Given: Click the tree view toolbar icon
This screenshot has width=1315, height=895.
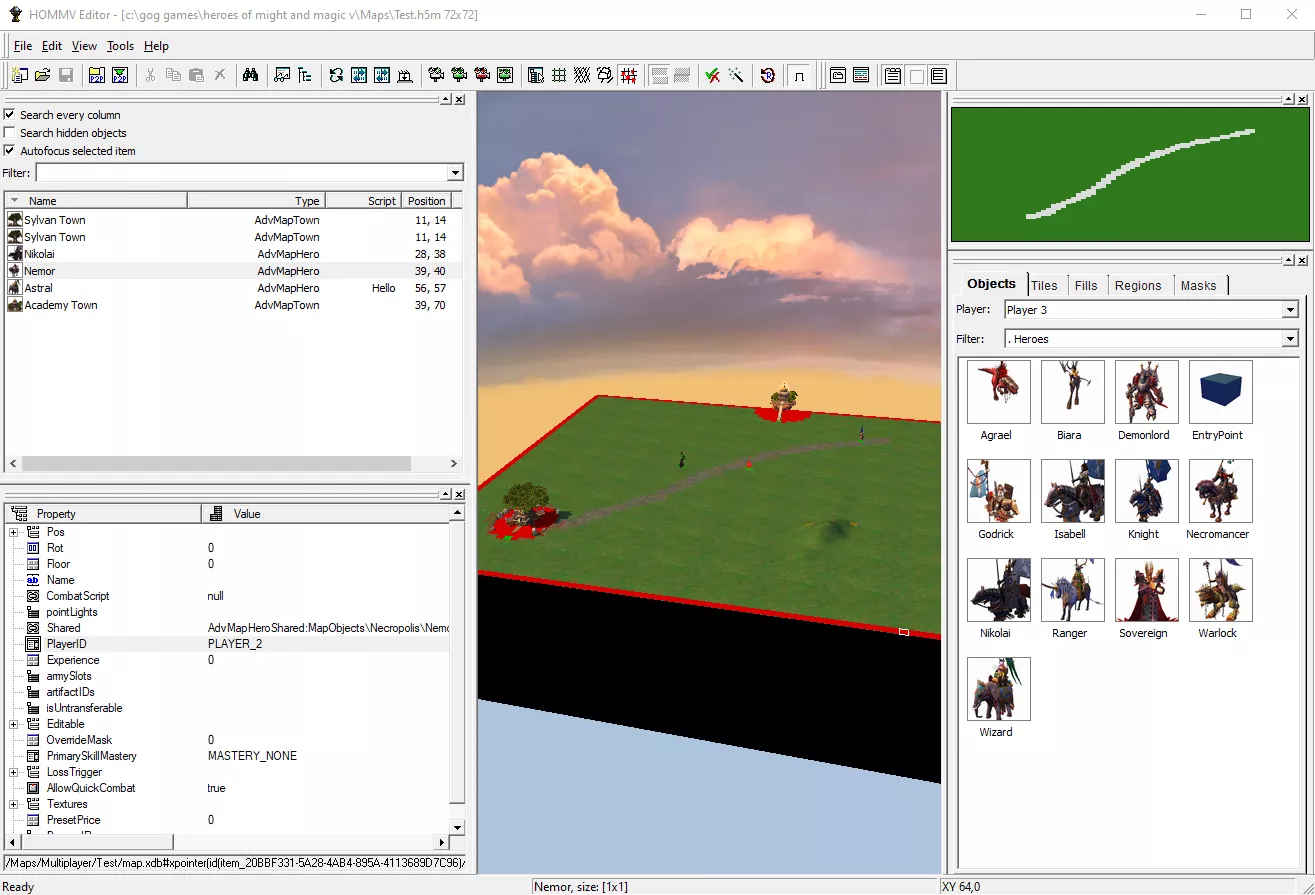Looking at the screenshot, I should point(305,75).
